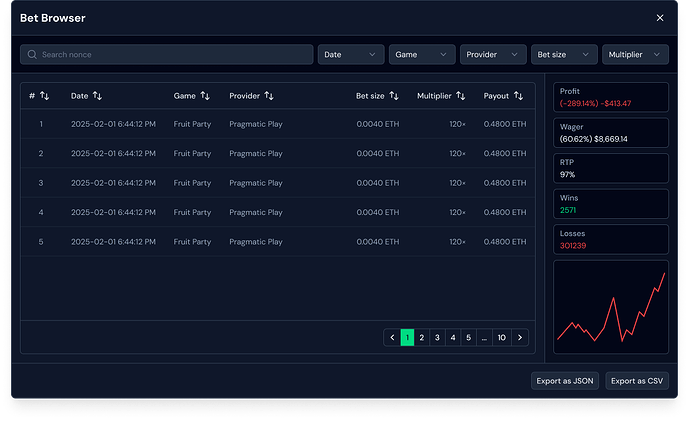Click the red profit line chart

610,308
